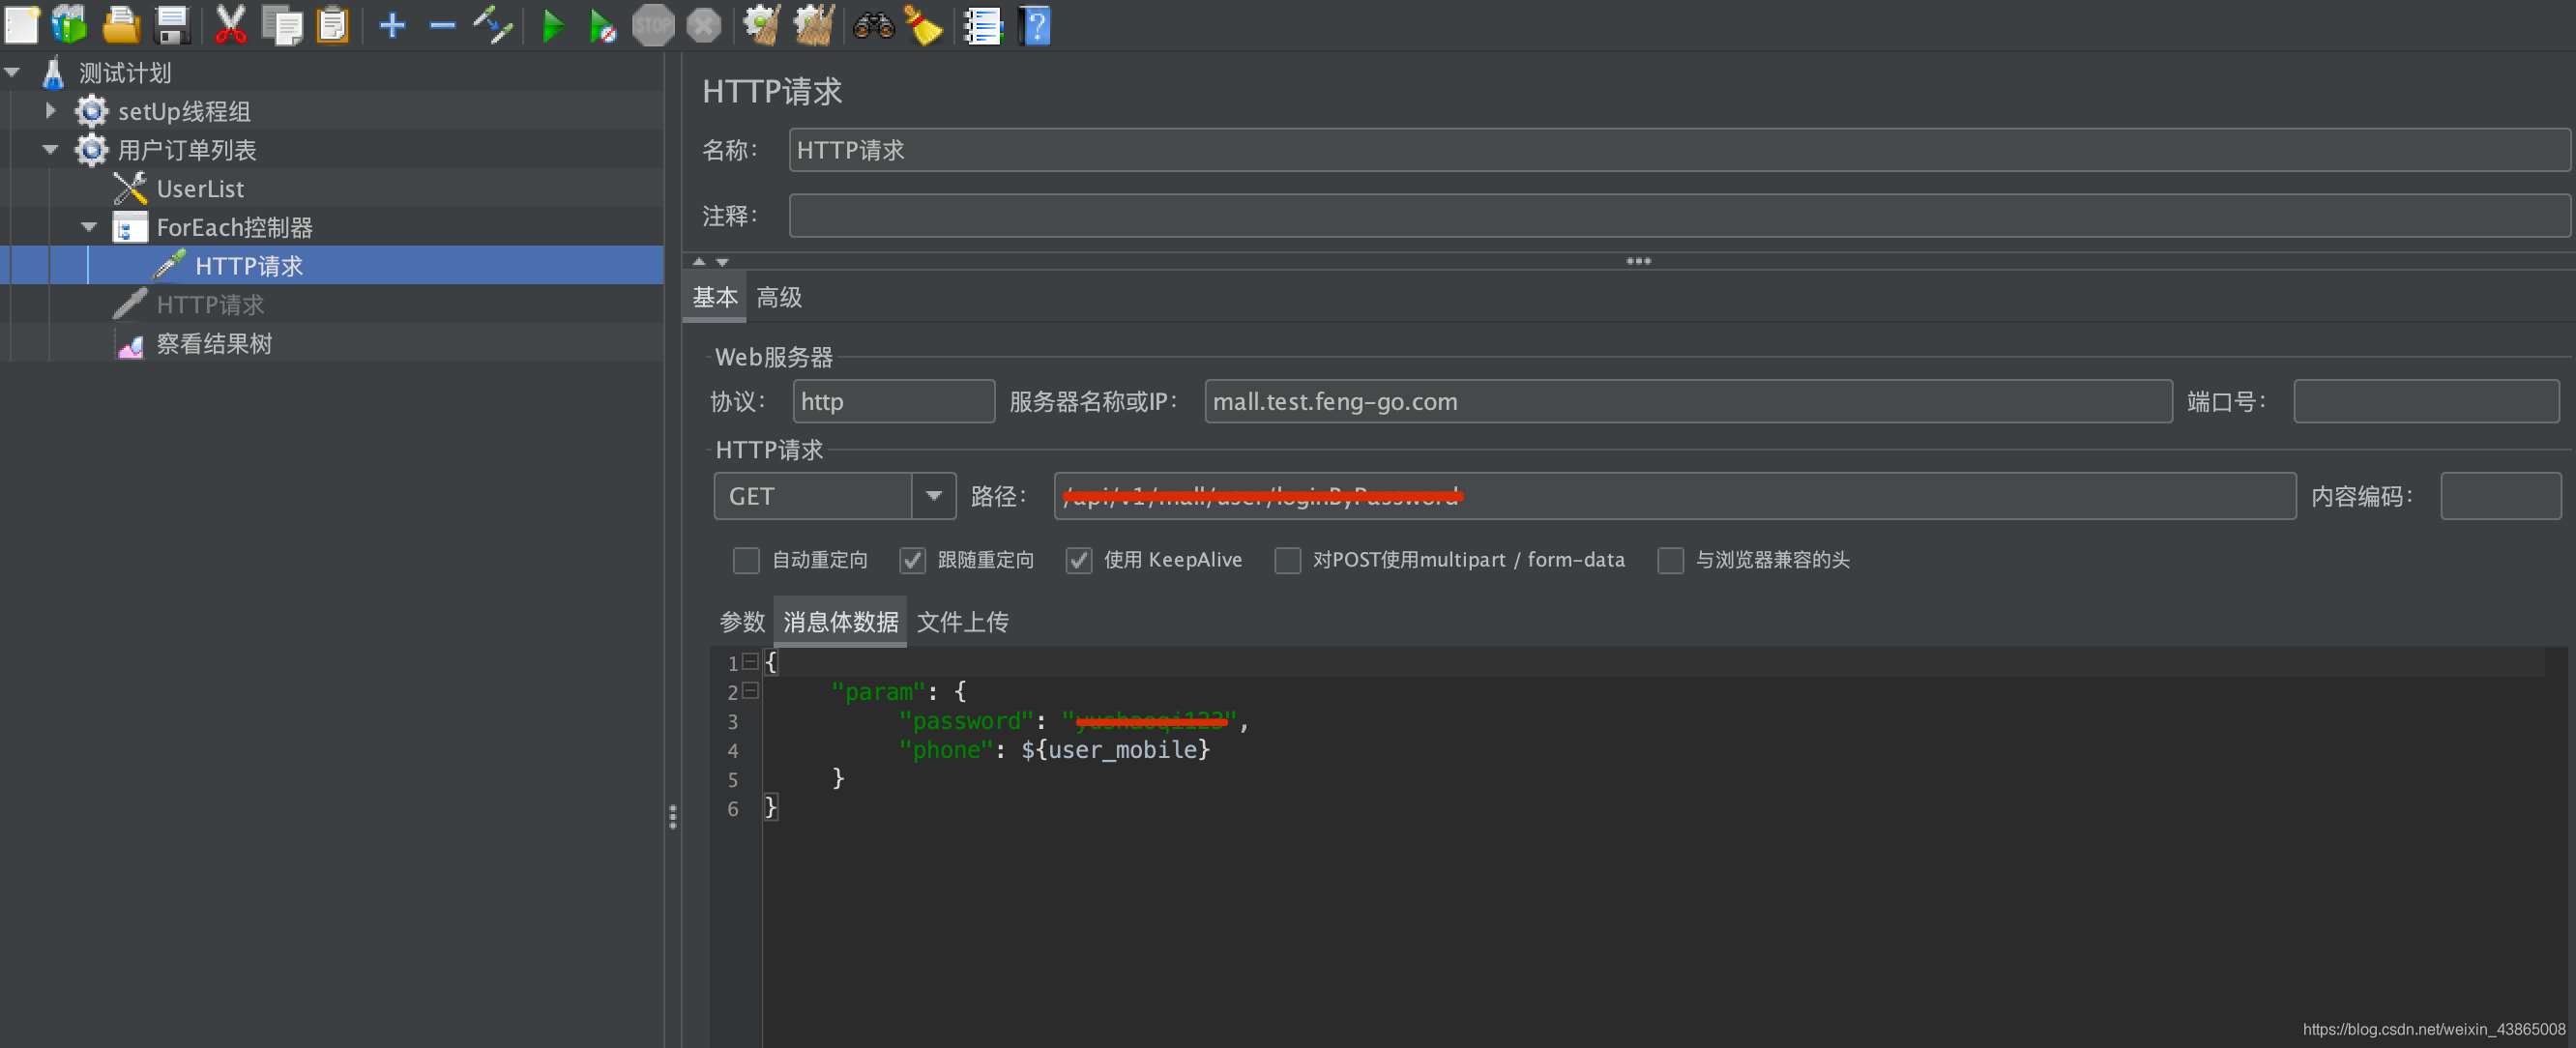Switch to the 高级 tab
Viewport: 2576px width, 1048px height.
click(x=779, y=297)
